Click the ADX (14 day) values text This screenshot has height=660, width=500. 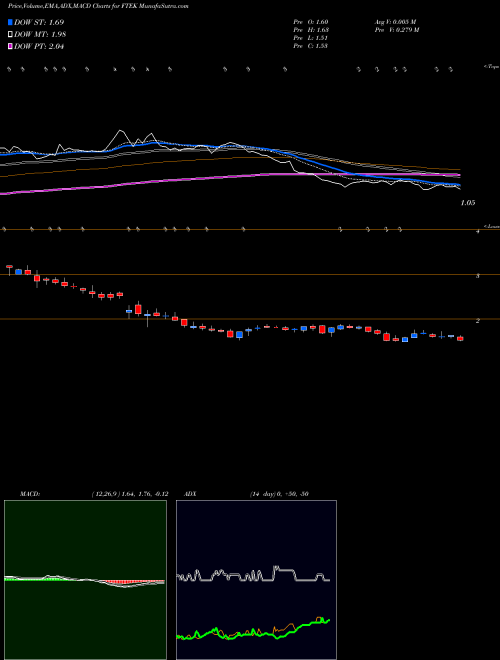click(279, 494)
